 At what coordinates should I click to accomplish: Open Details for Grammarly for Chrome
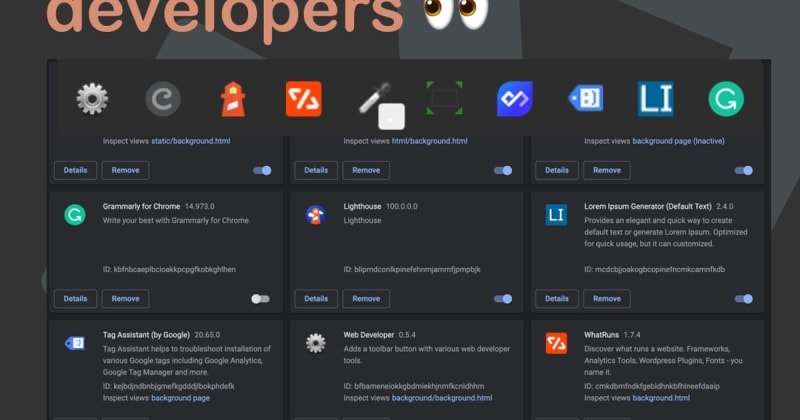[75, 298]
